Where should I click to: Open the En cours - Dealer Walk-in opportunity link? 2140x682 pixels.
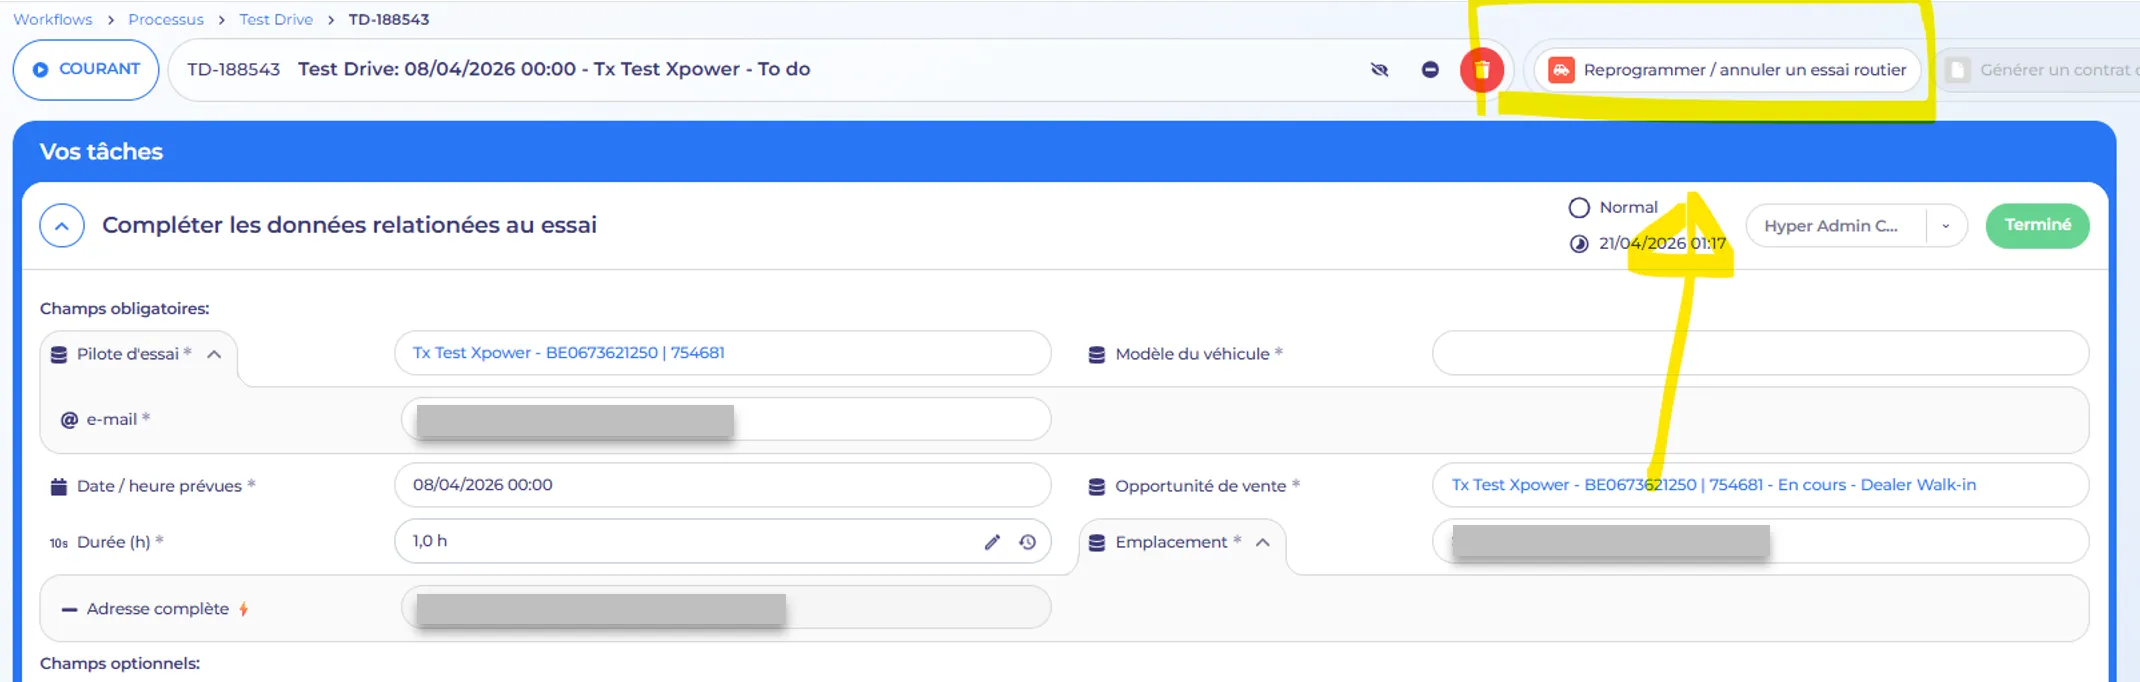pos(1714,485)
